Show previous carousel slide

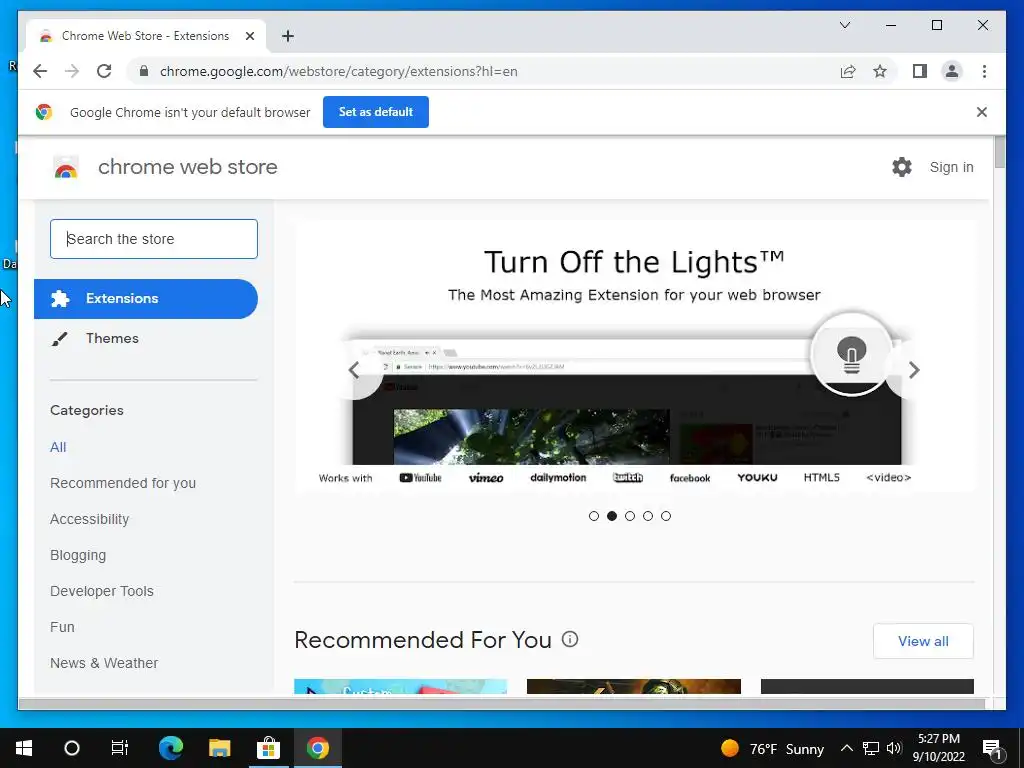[x=354, y=370]
